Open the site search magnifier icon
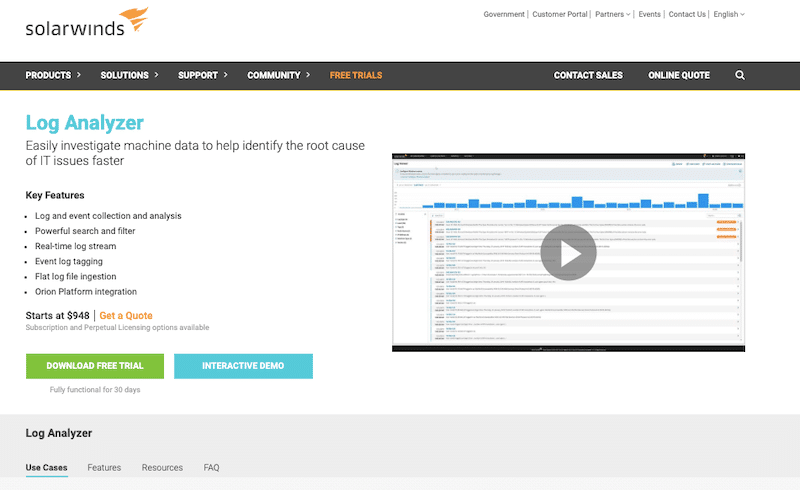 coord(740,75)
